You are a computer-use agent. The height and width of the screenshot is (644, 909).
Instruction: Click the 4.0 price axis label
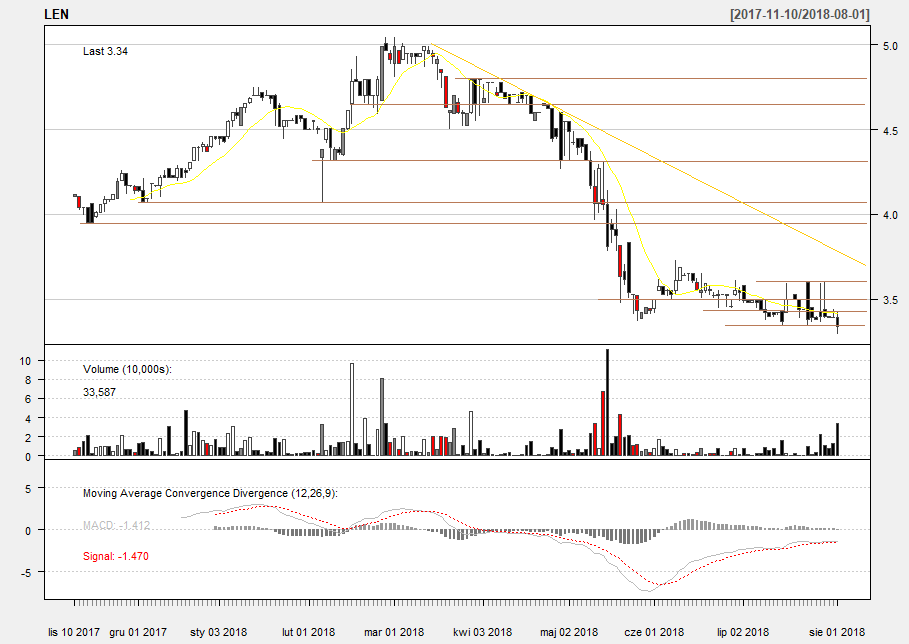[890, 215]
